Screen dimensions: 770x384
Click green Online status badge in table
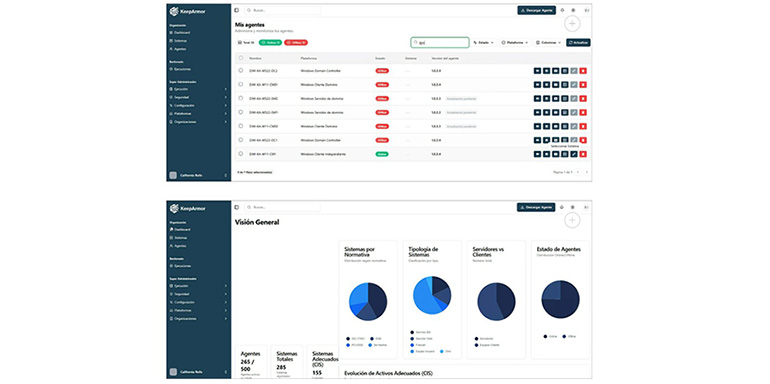382,154
